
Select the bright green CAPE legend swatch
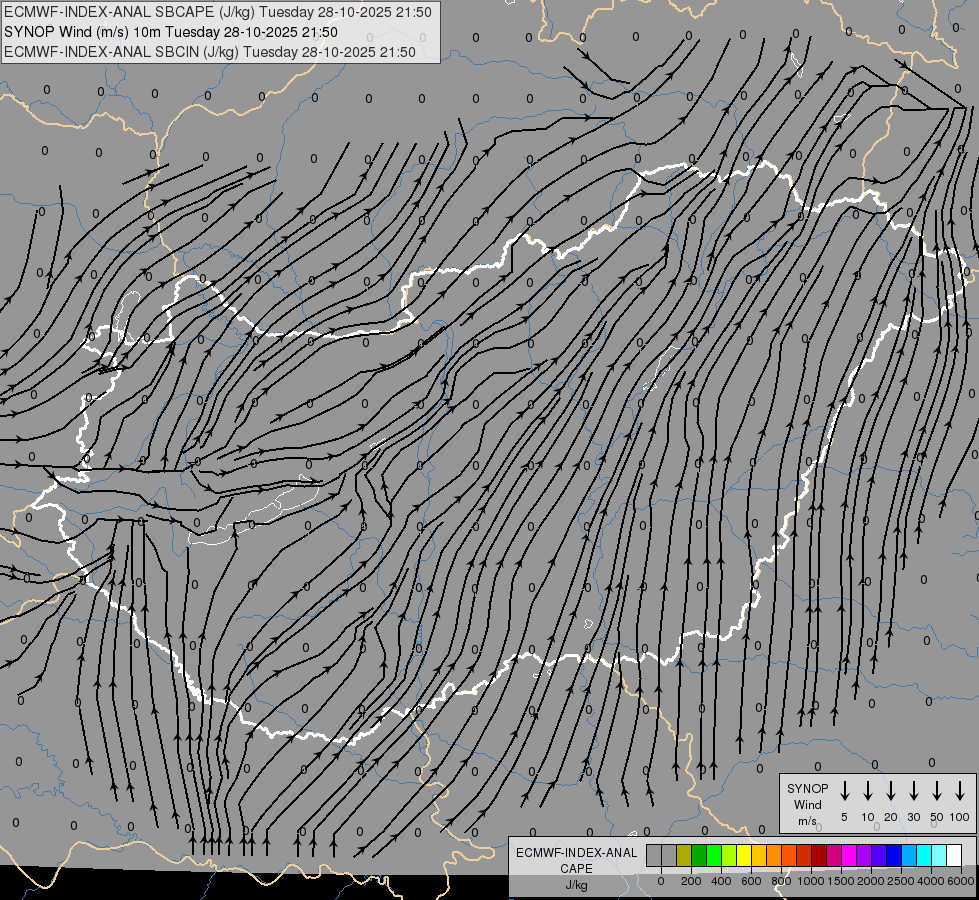714,855
